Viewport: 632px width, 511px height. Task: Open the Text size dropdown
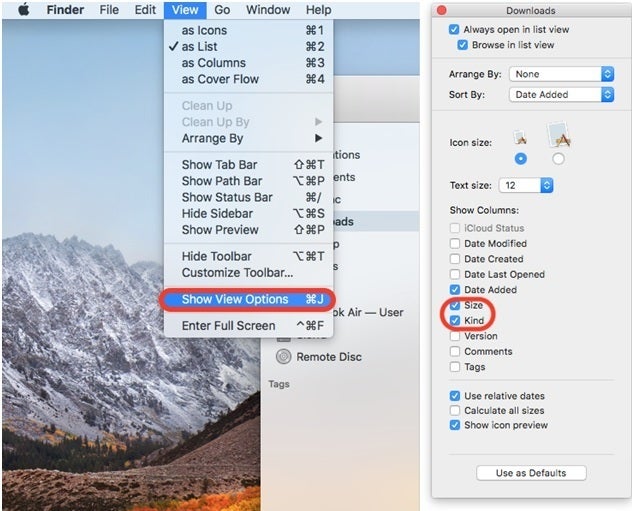pos(526,185)
